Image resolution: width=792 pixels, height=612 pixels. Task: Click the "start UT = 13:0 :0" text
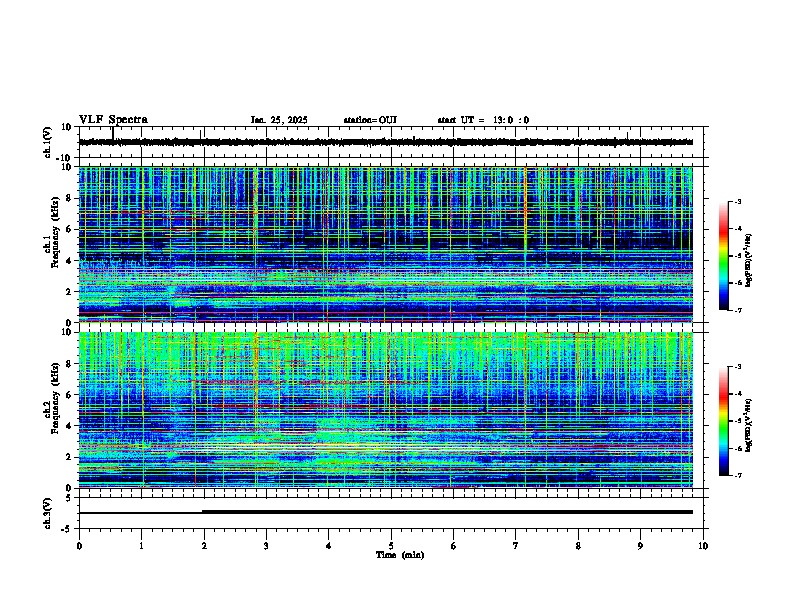click(x=483, y=120)
